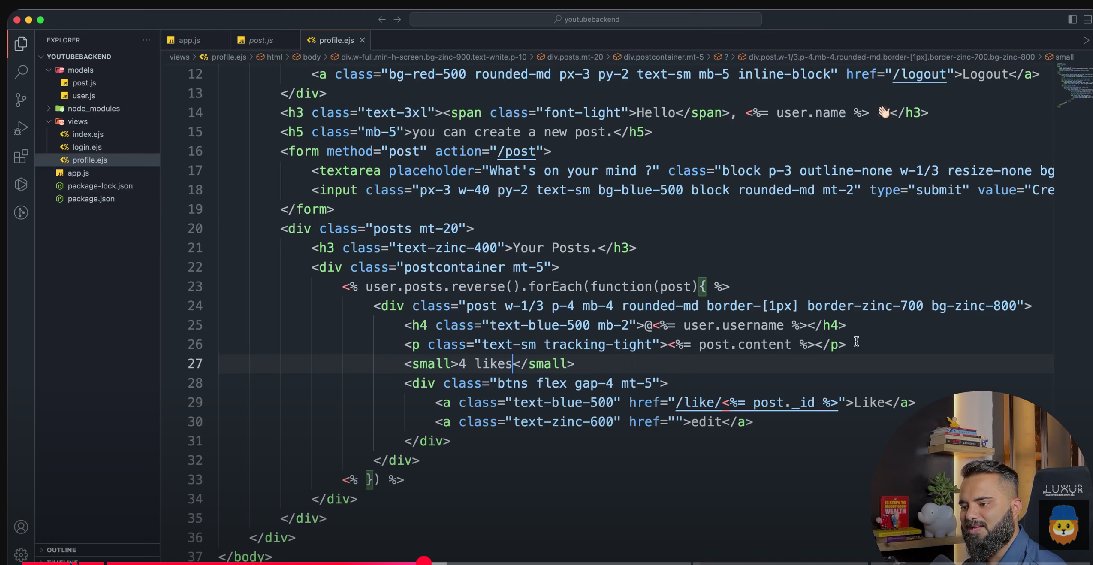
Task: Open package-lock.json in the explorer
Action: 100,186
